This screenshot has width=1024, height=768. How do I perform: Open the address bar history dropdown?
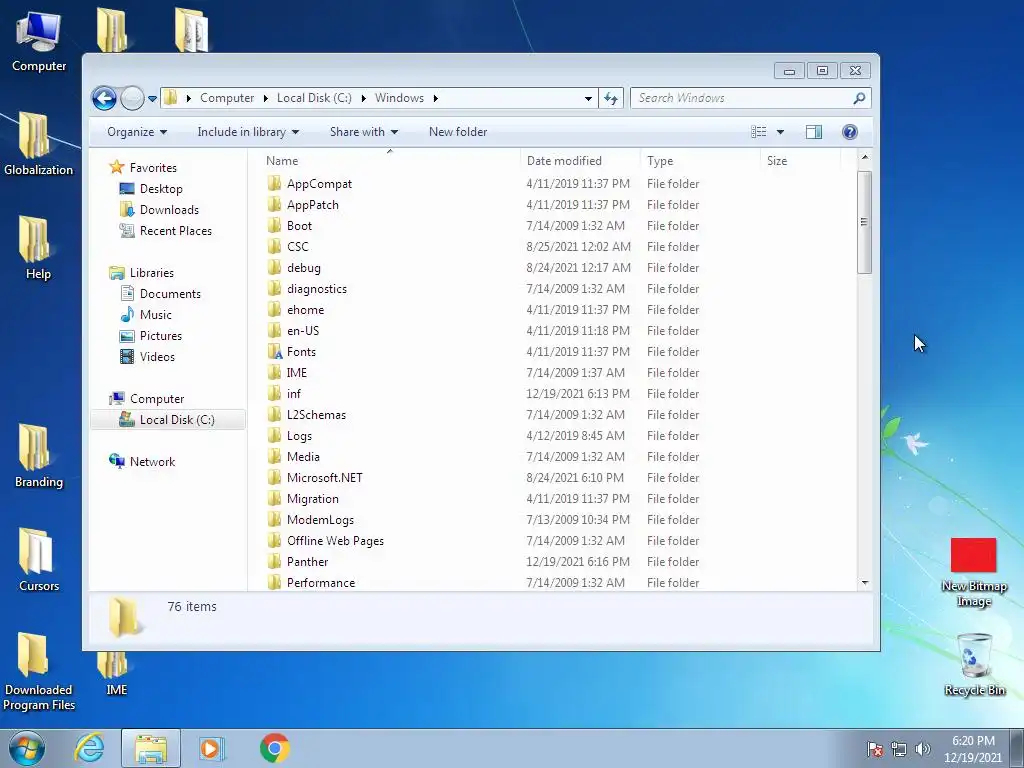coord(588,98)
